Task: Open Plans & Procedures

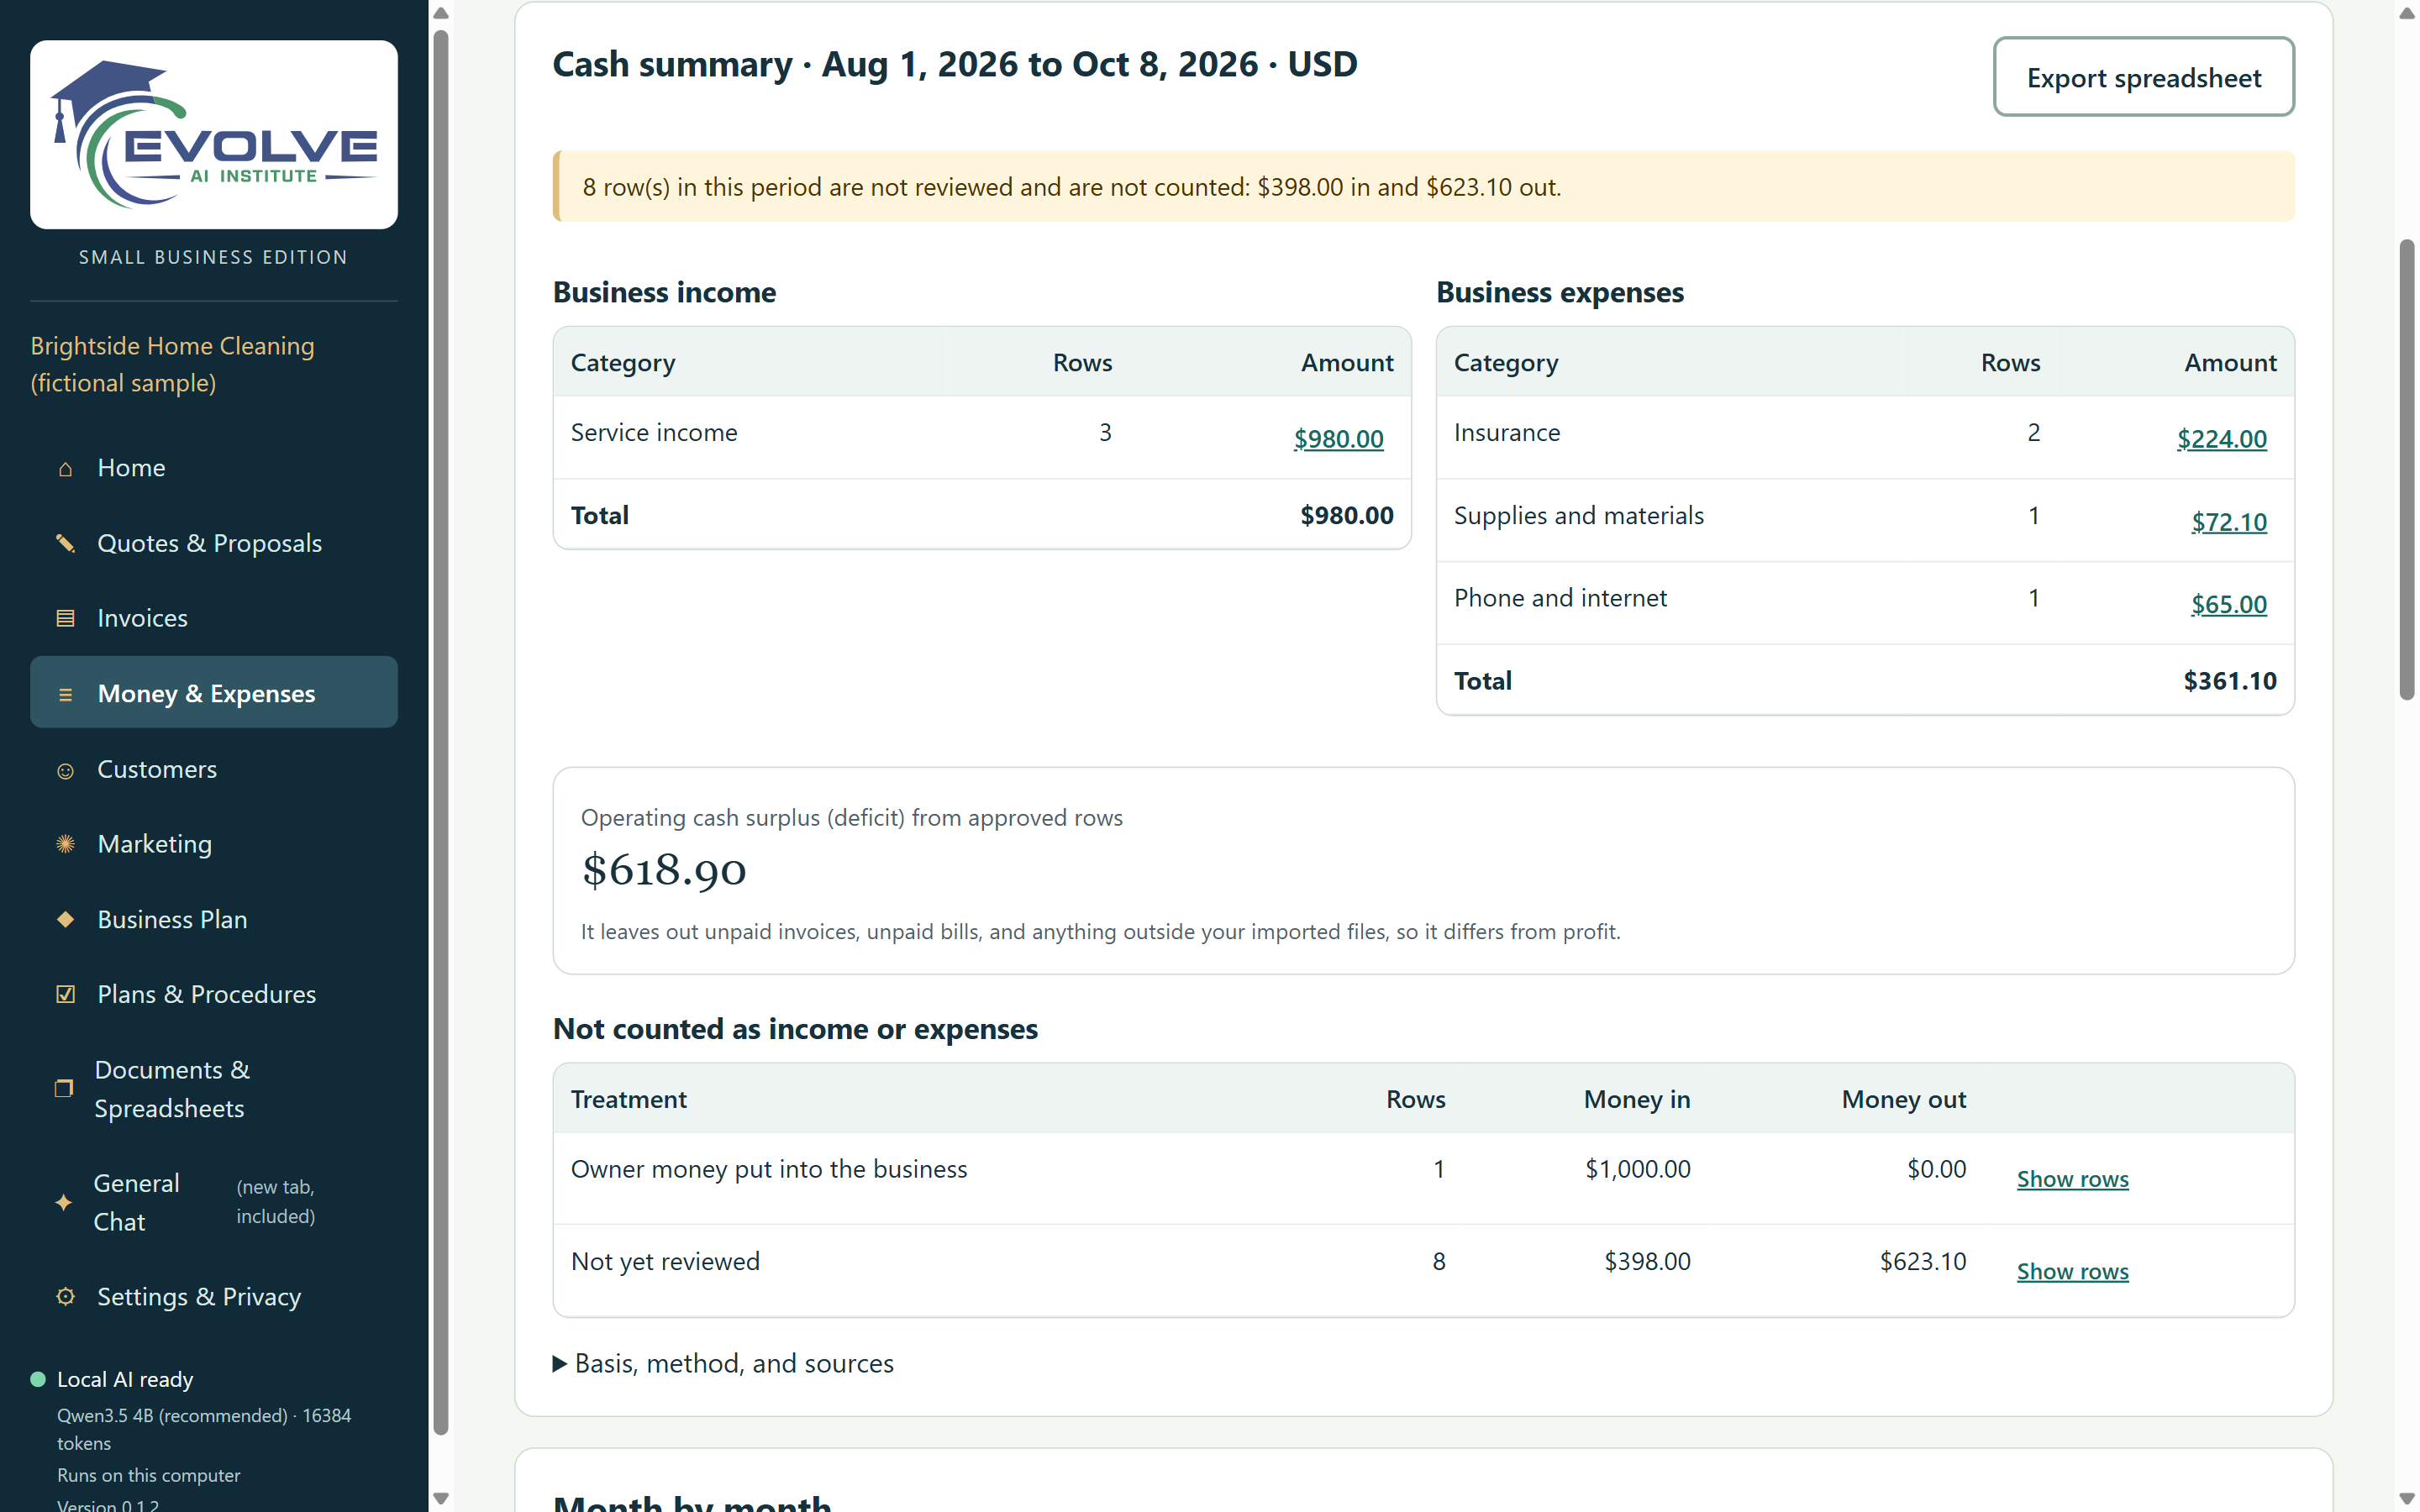Action: coord(214,994)
